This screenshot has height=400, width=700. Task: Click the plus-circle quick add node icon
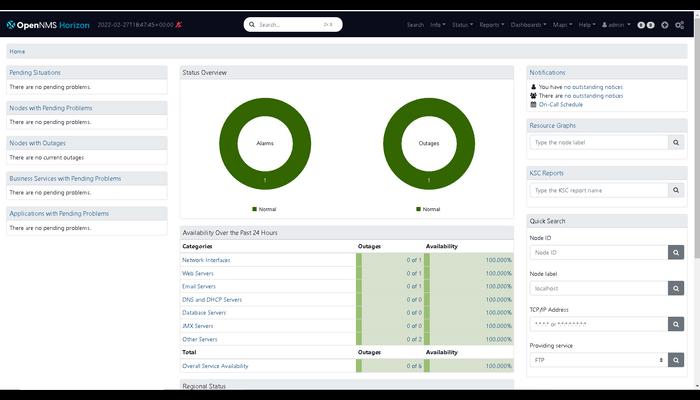pyautogui.click(x=665, y=24)
